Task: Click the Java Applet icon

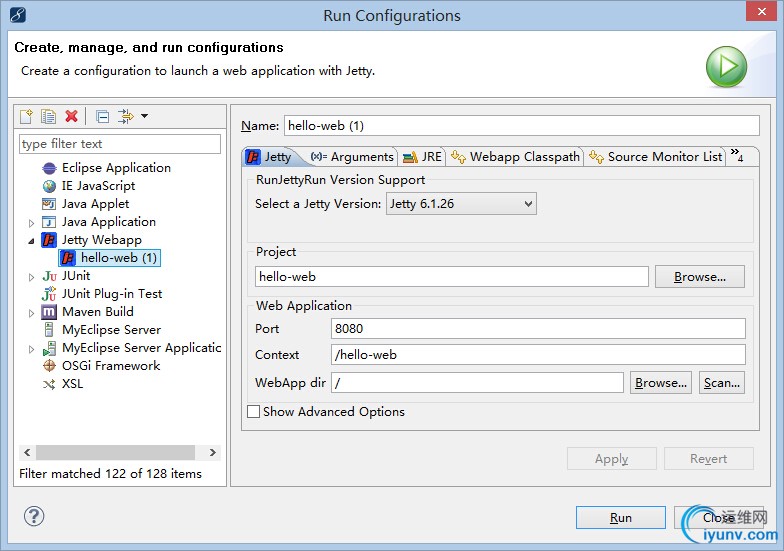Action: click(x=49, y=204)
